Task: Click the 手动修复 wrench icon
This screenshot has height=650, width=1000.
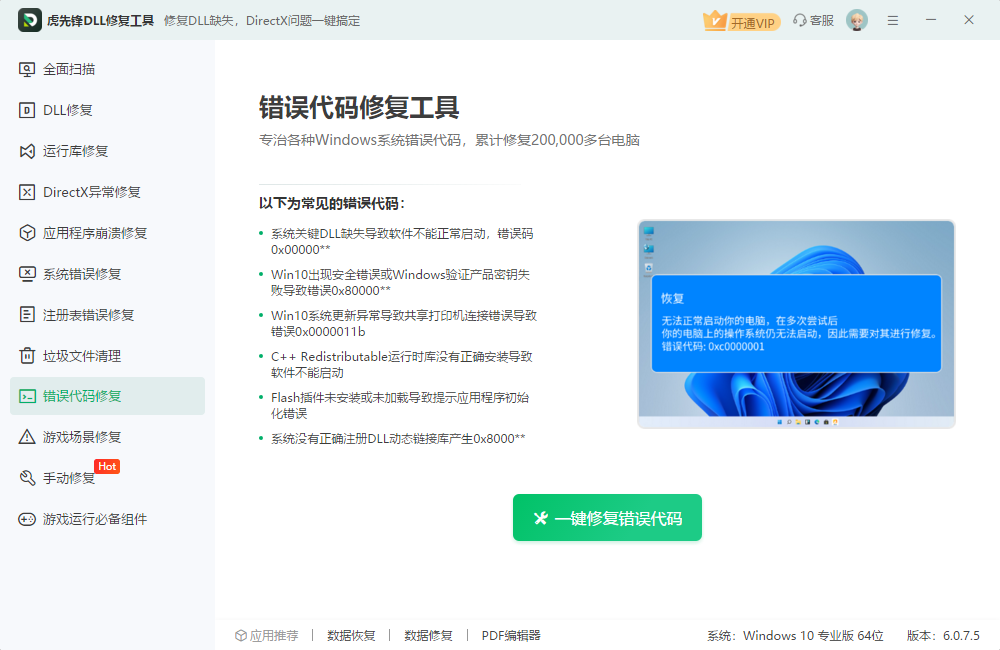Action: pos(27,478)
